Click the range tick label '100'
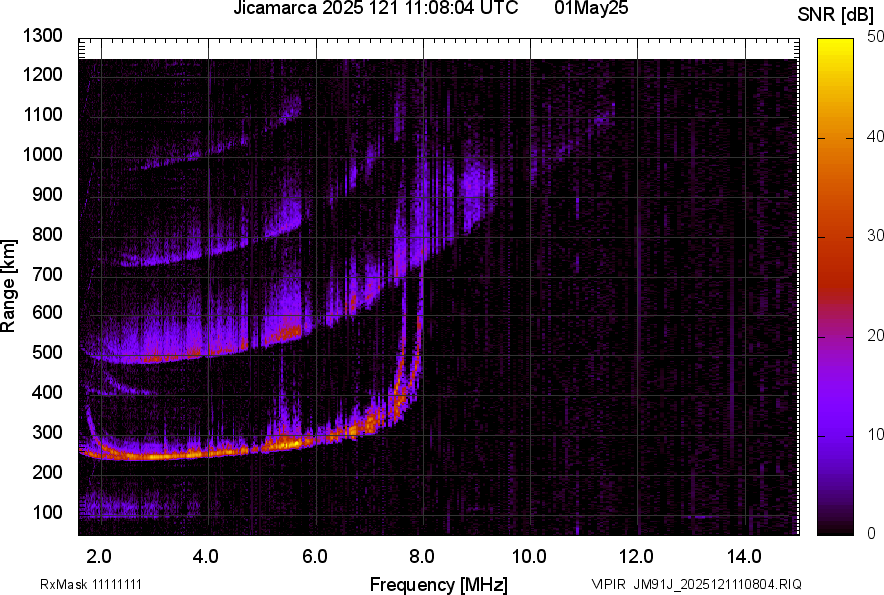884x595 pixels. tap(47, 512)
